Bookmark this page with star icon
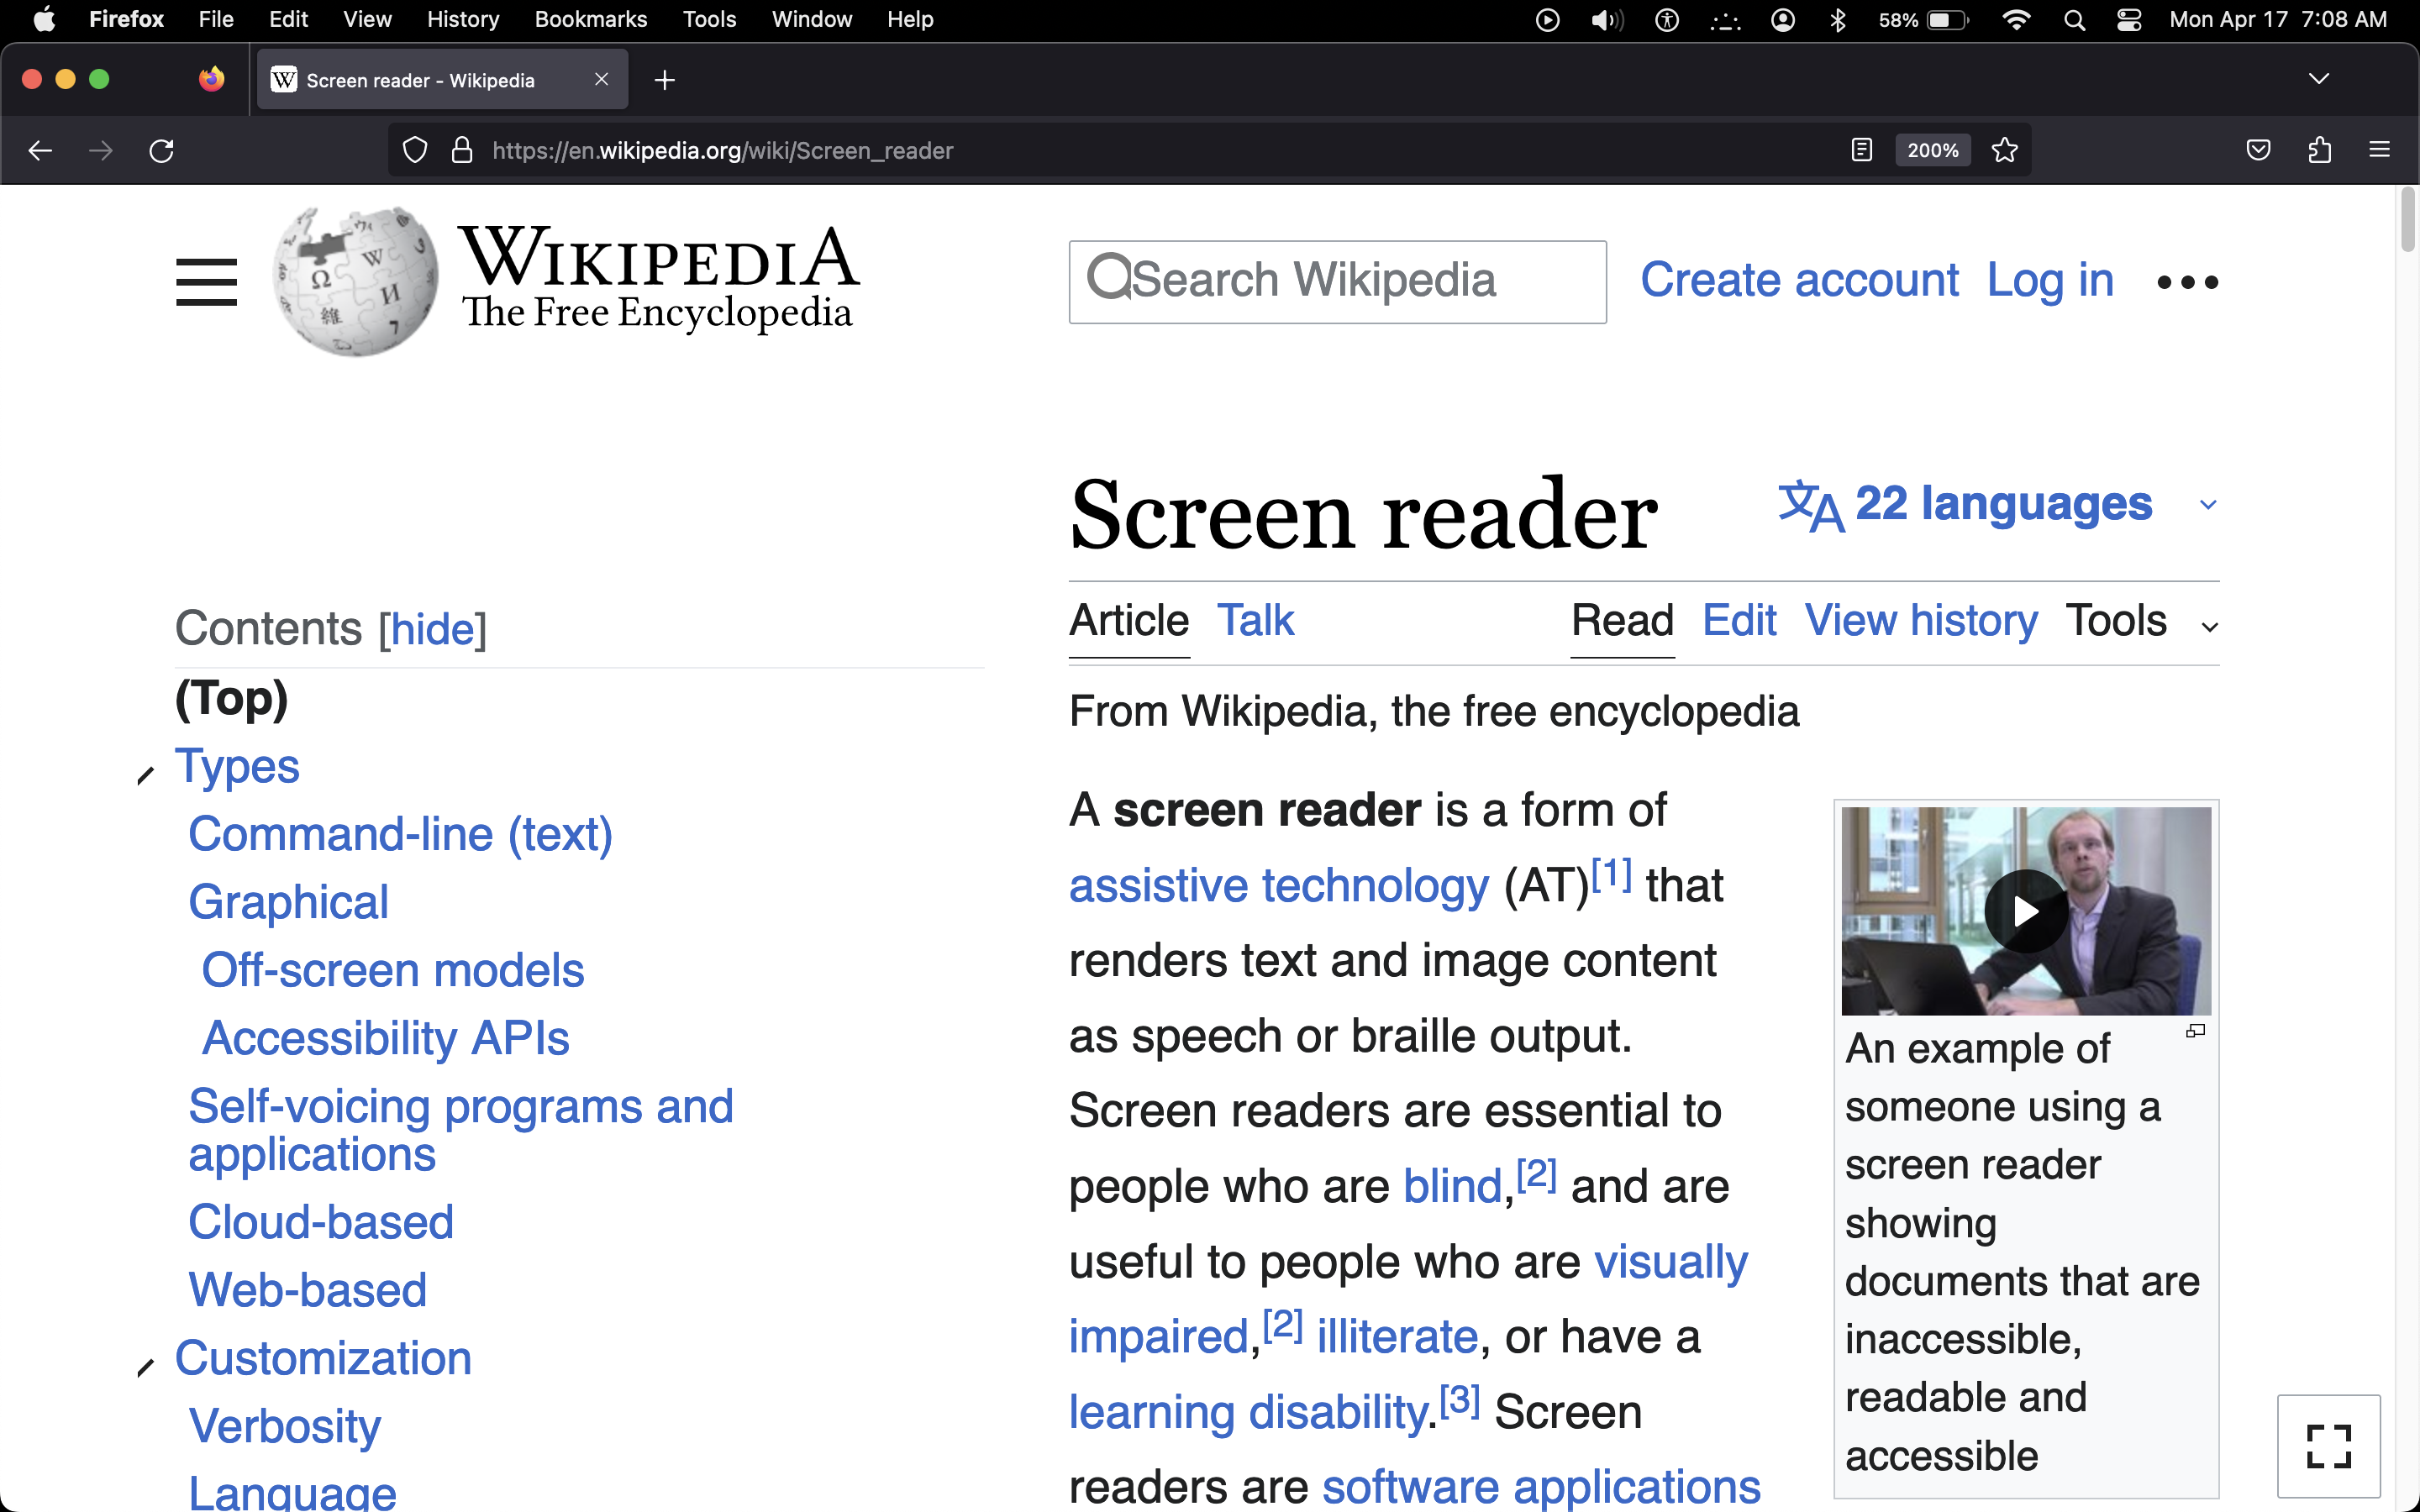 tap(2004, 151)
